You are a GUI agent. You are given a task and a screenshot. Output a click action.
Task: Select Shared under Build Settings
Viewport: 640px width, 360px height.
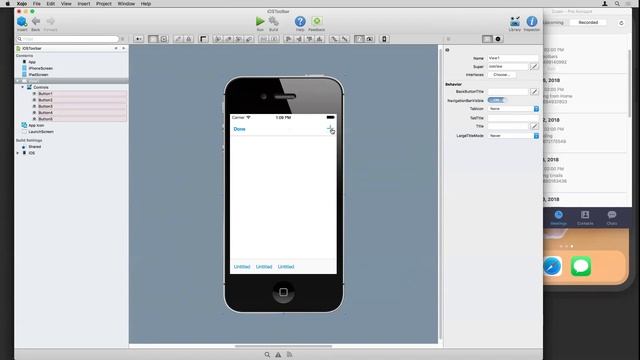coord(34,147)
